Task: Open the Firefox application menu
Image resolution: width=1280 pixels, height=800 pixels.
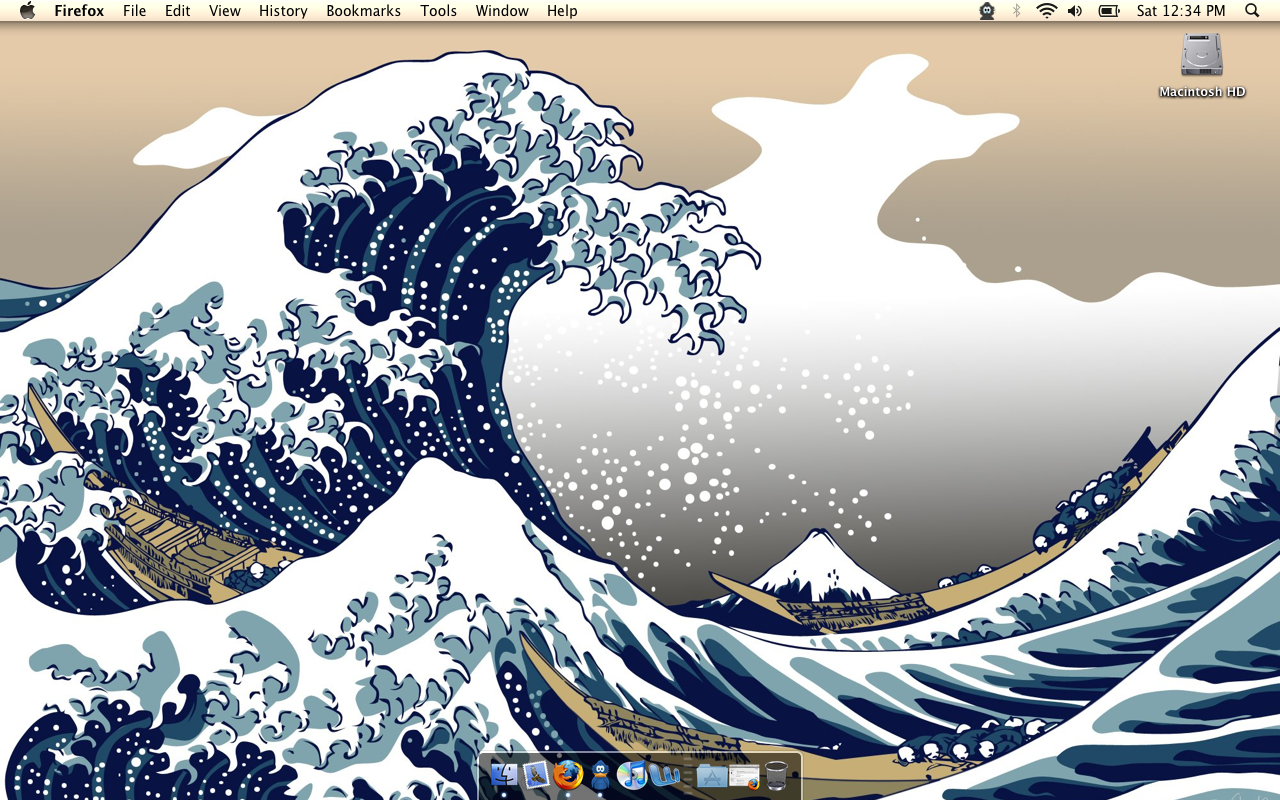Action: (79, 11)
